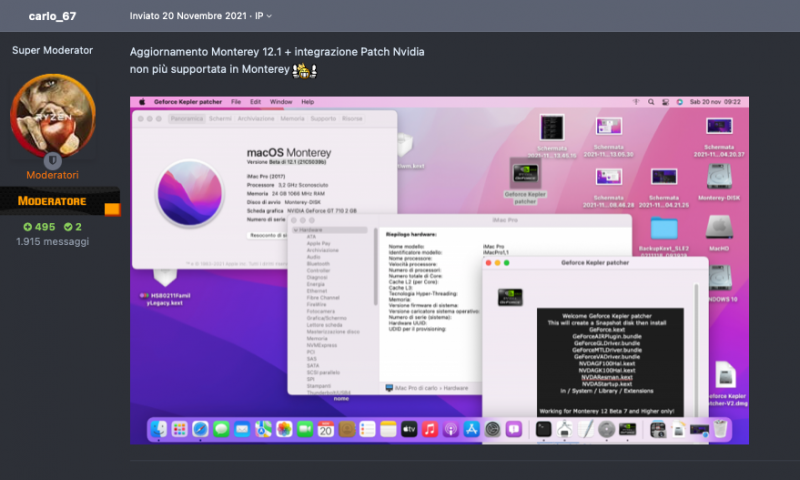Click Spotlight search icon in menu bar

click(x=651, y=102)
